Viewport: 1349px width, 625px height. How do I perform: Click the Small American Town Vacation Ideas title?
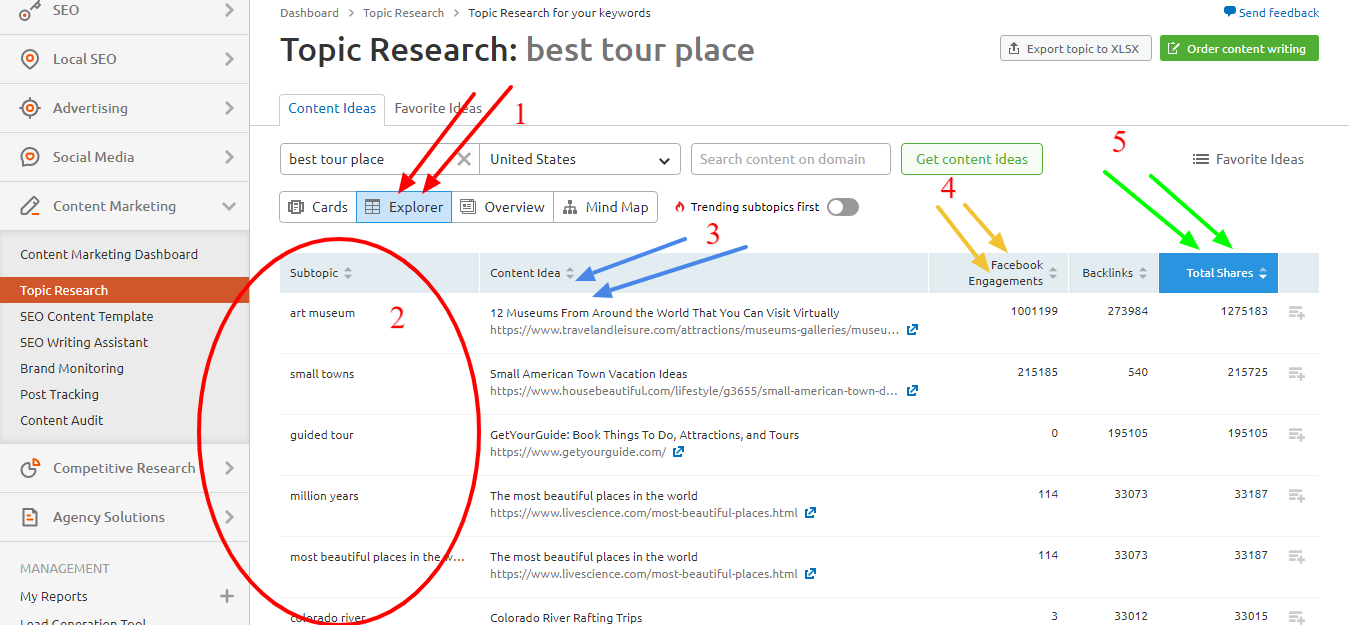(x=589, y=374)
